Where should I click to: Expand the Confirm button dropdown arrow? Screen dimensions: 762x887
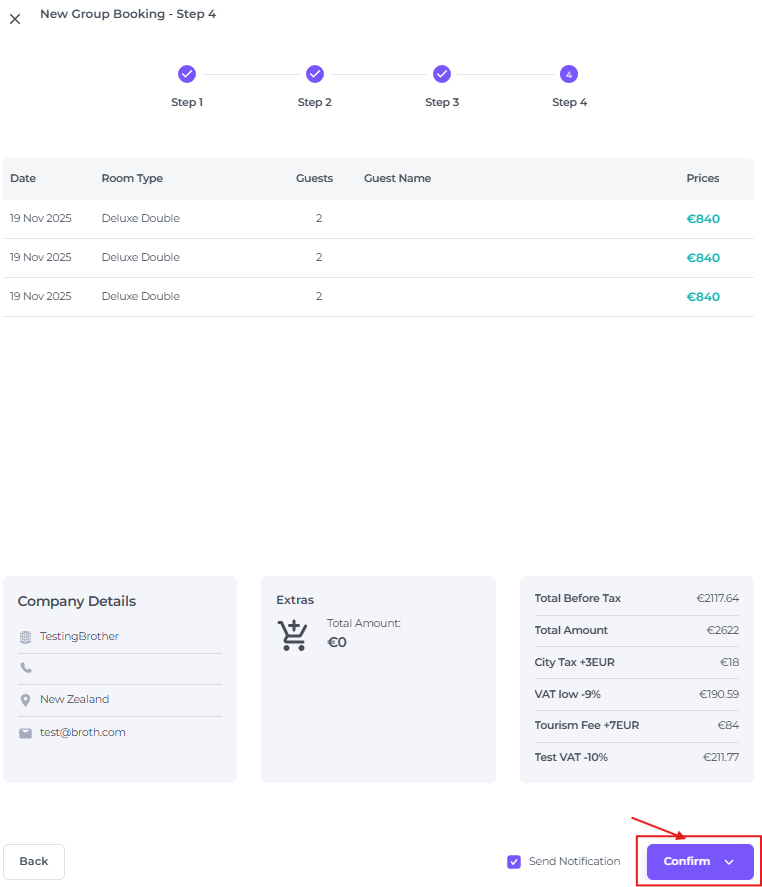(x=729, y=862)
